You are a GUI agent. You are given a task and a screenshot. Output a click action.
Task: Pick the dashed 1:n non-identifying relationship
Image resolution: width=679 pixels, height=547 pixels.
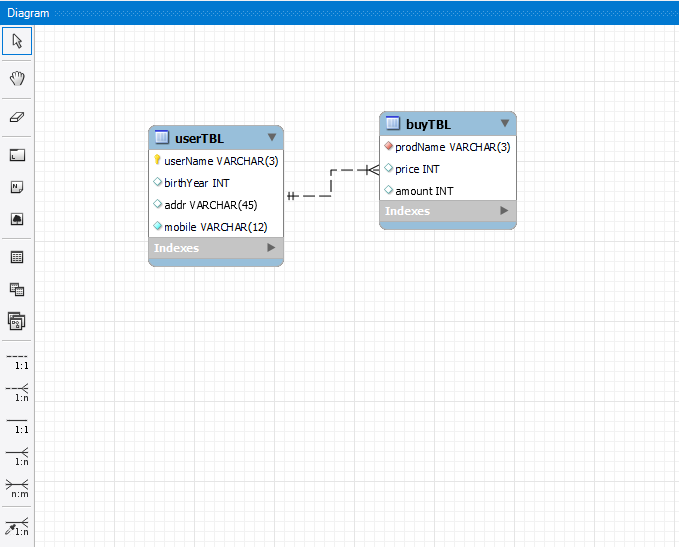click(17, 392)
